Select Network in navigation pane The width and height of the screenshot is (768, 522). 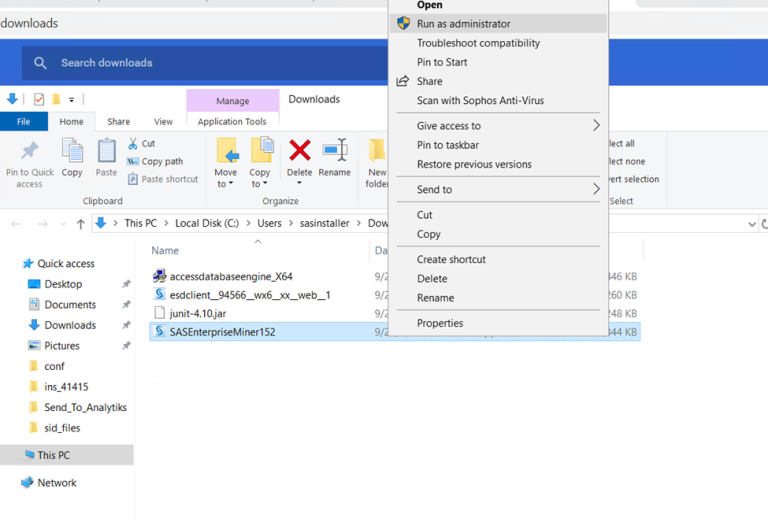[x=57, y=483]
